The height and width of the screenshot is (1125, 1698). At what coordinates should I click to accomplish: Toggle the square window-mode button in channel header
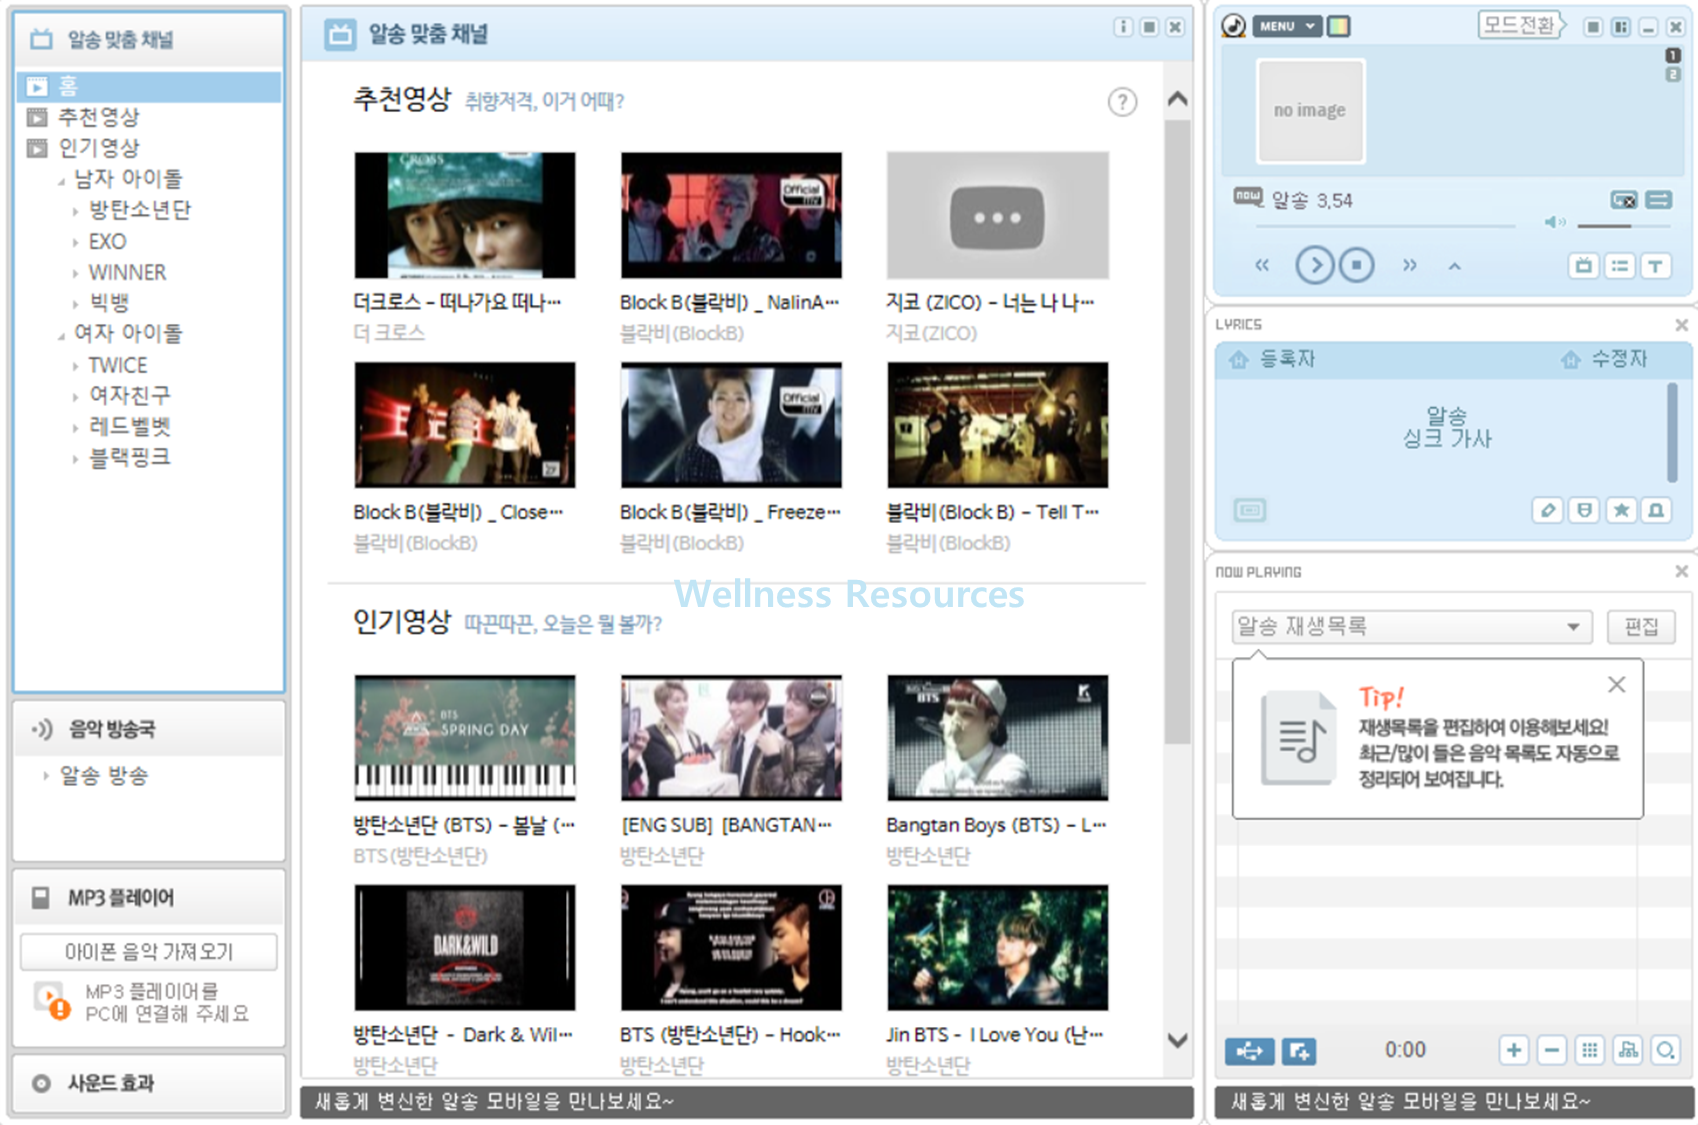(x=1150, y=27)
